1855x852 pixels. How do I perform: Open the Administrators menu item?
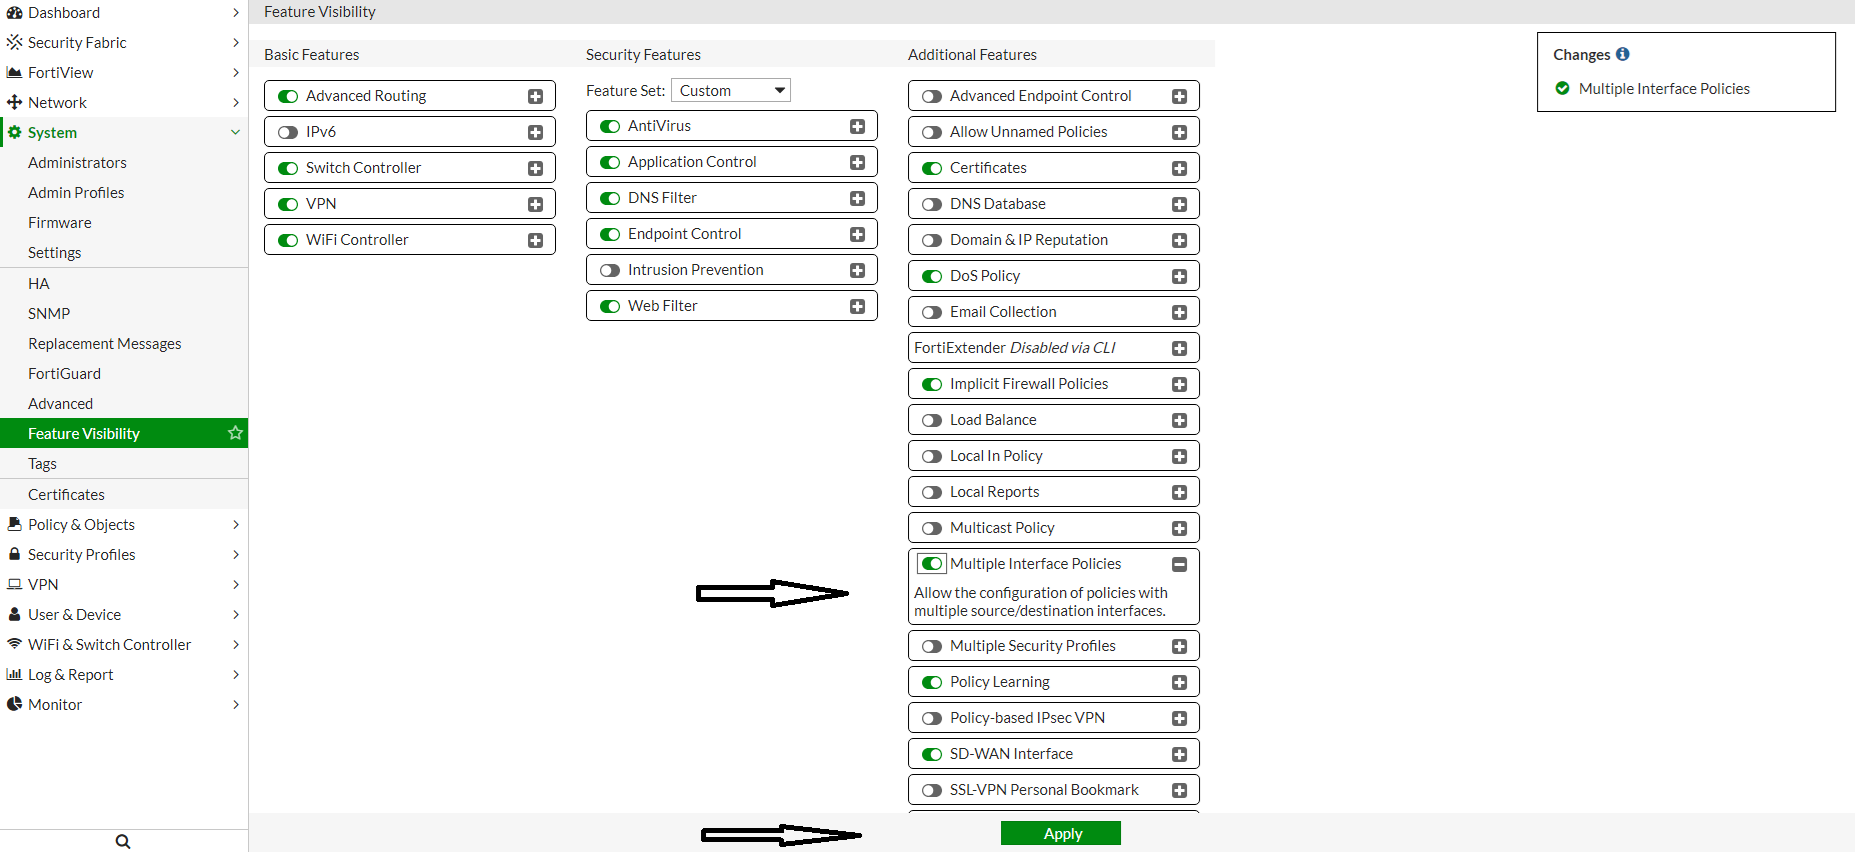coord(77,162)
